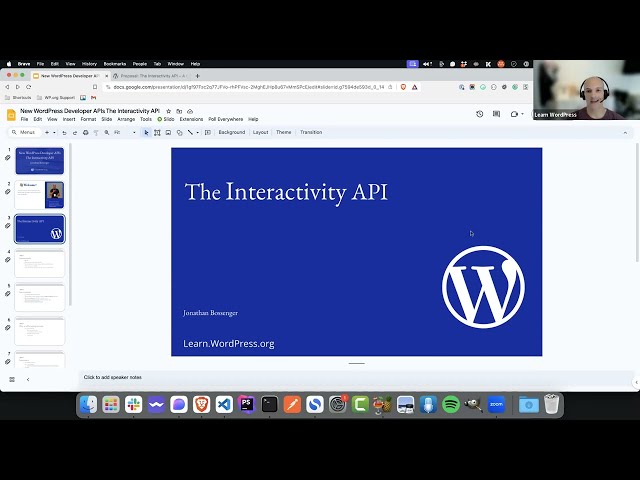640x480 pixels.
Task: Click the Learn.WordPress.org text on slide
Action: coord(229,344)
